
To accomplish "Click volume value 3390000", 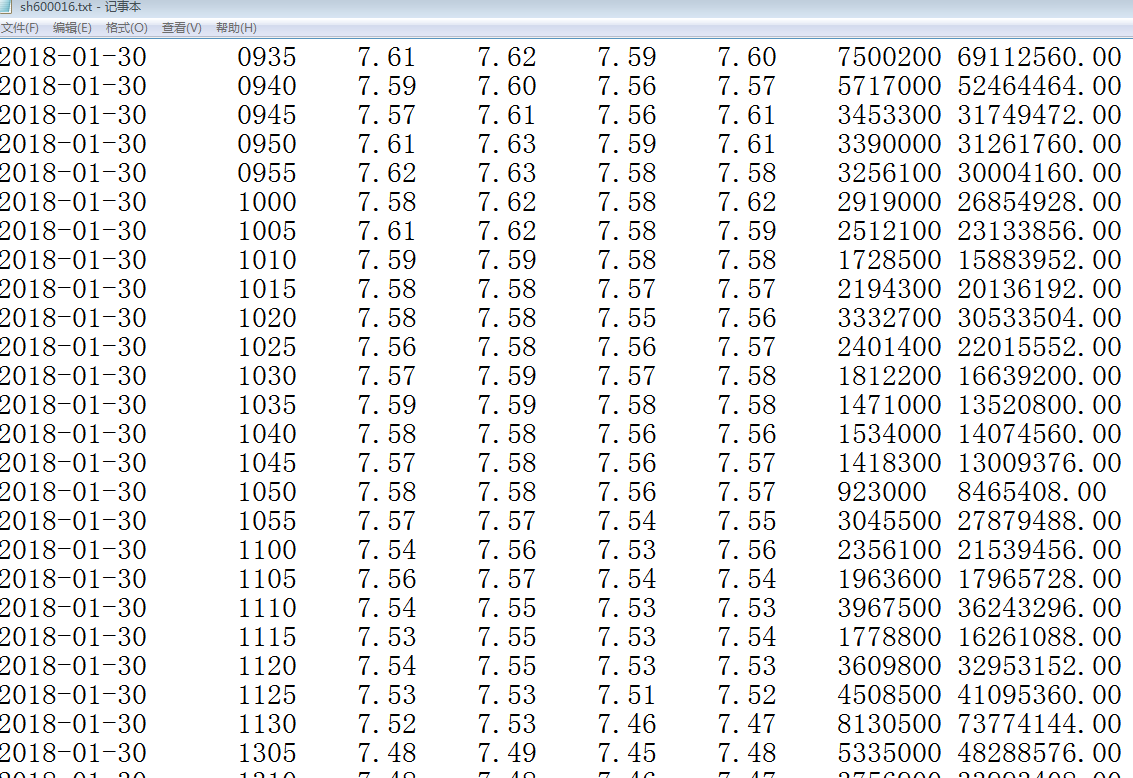I will [889, 144].
